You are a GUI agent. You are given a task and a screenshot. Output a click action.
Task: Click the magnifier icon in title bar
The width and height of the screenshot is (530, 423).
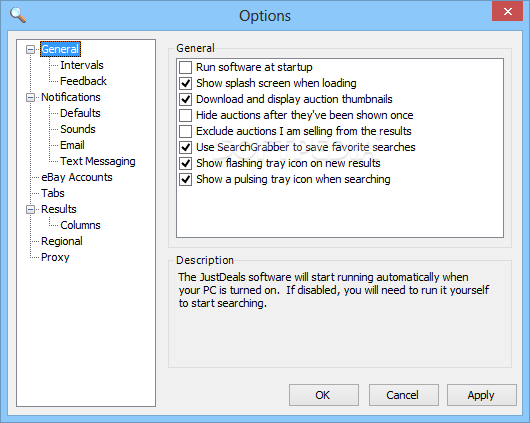(x=18, y=15)
